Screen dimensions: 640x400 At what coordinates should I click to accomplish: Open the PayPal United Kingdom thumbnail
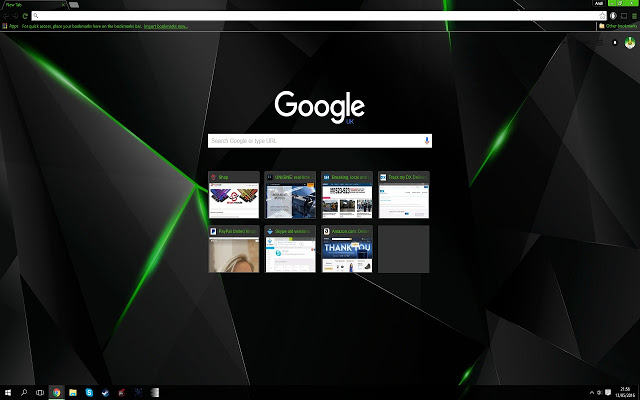[234, 249]
